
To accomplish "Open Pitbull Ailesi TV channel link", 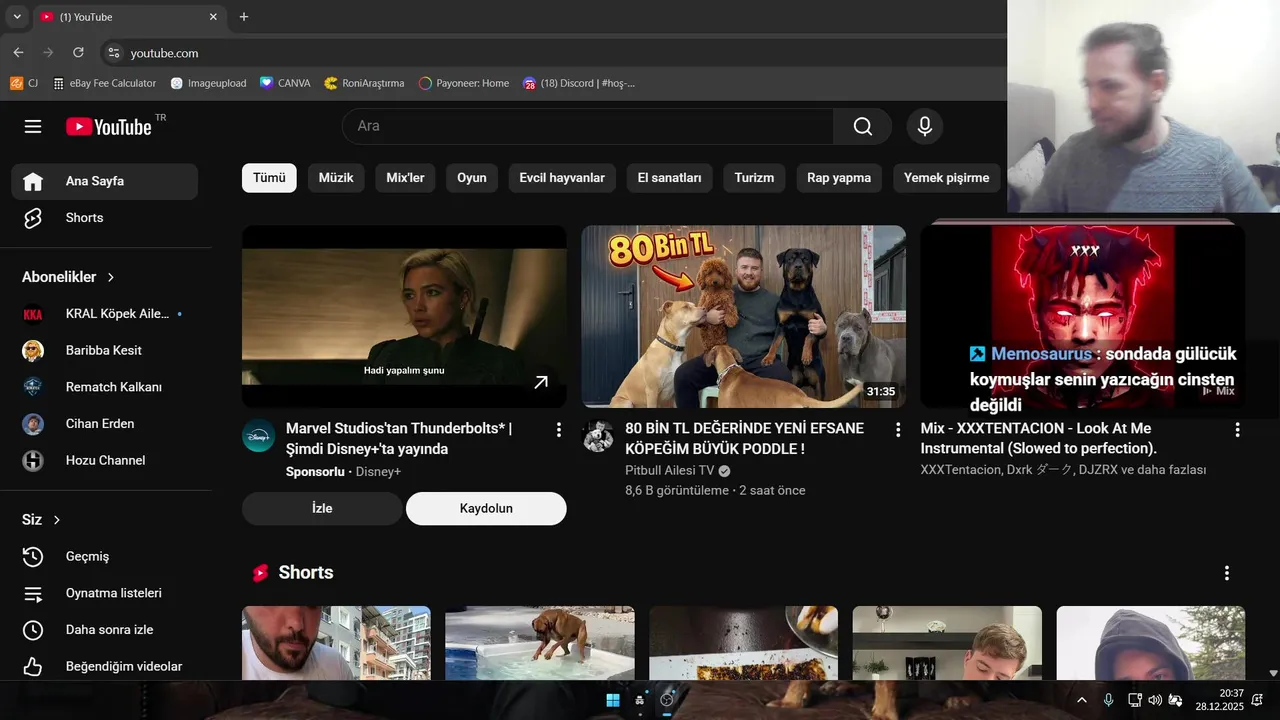I will point(669,470).
